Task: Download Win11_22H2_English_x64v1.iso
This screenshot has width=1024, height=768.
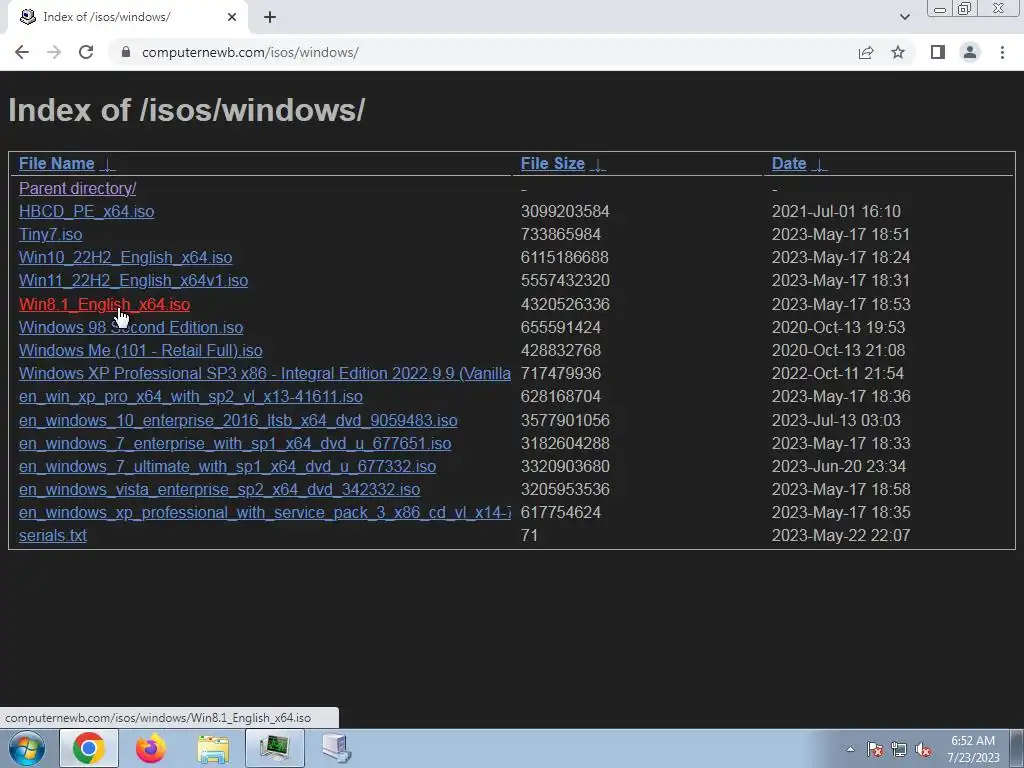Action: pos(133,280)
